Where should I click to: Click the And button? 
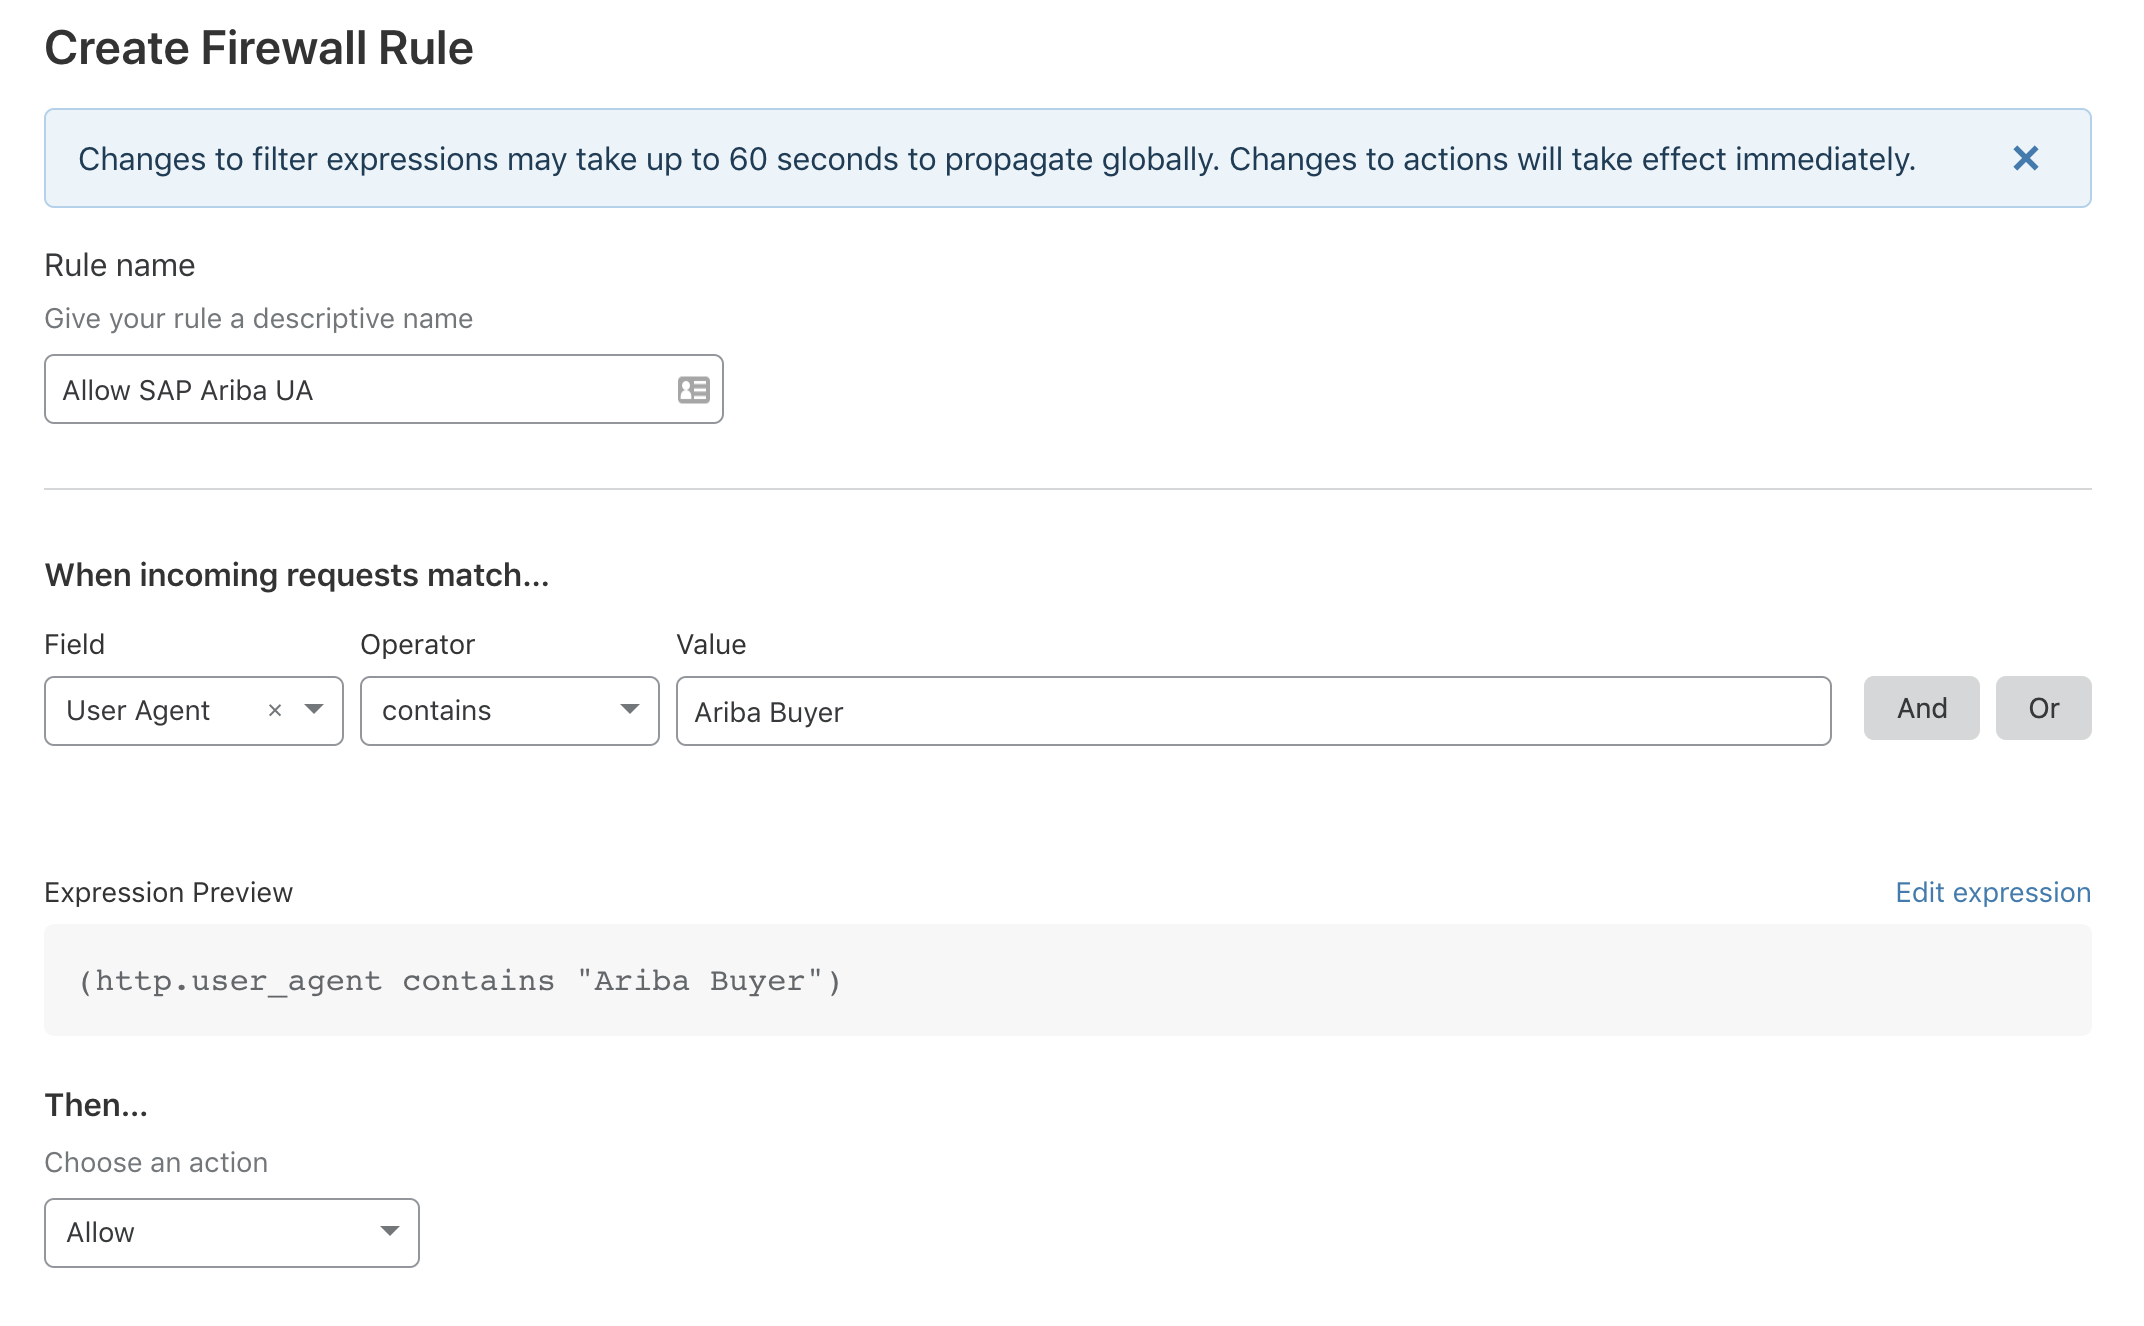point(1921,708)
